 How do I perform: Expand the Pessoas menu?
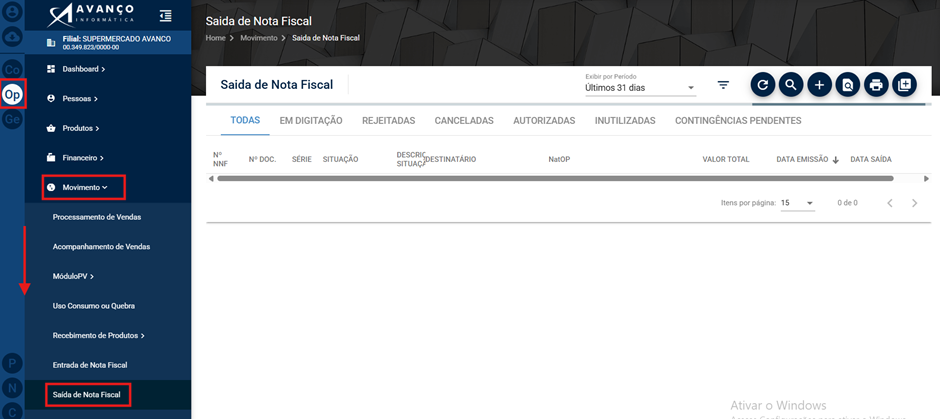72,98
